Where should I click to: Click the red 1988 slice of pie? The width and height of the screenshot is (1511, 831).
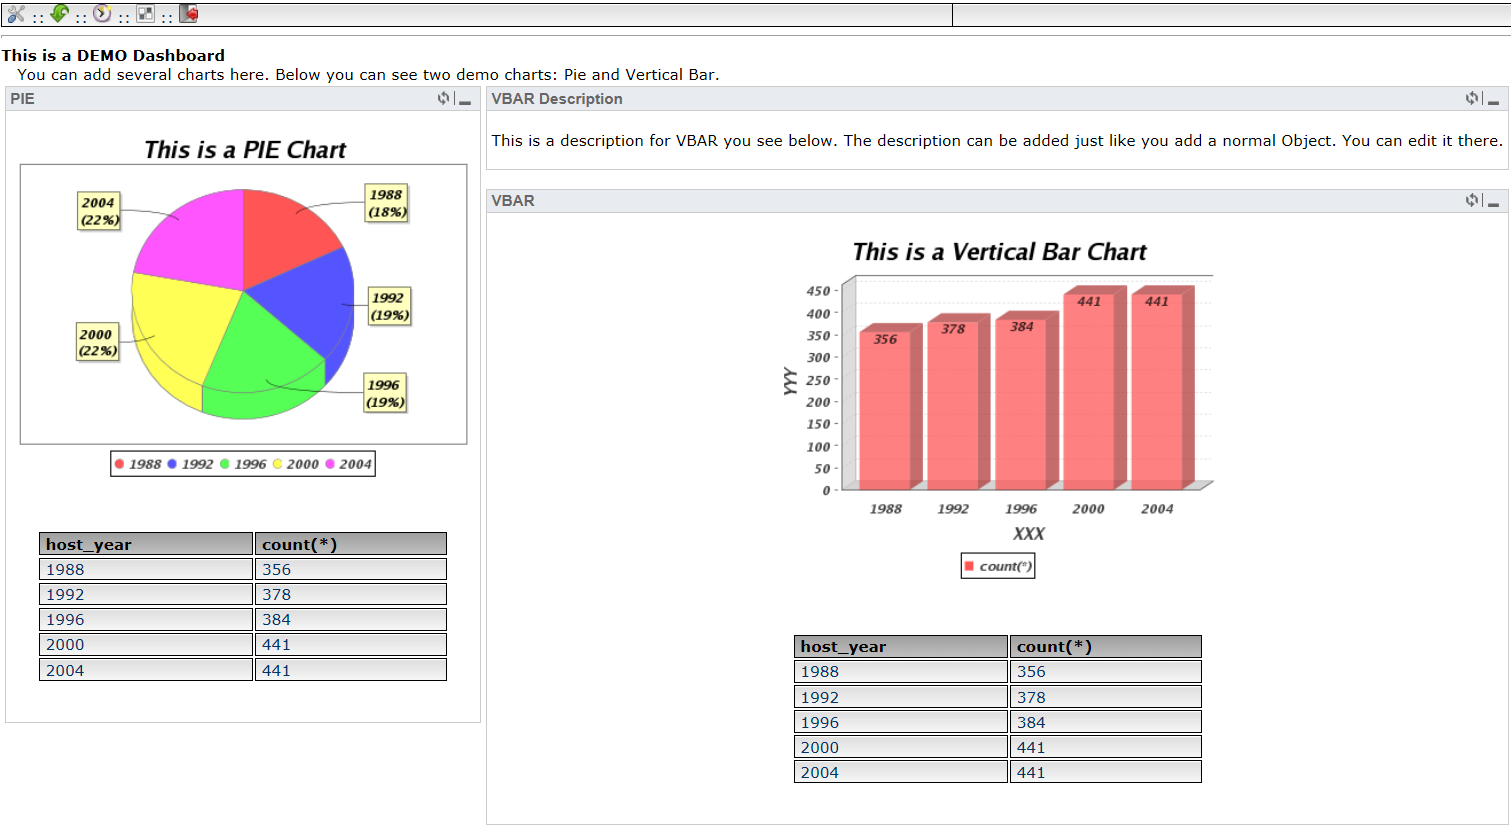pyautogui.click(x=285, y=235)
